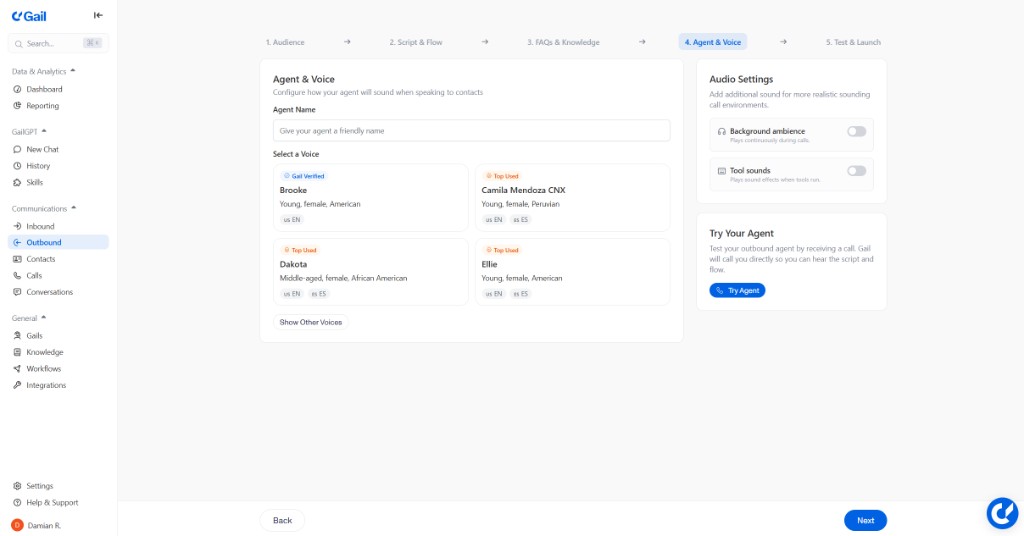The height and width of the screenshot is (536, 1024).
Task: Collapse the Data & Analytics section
Action: (72, 71)
